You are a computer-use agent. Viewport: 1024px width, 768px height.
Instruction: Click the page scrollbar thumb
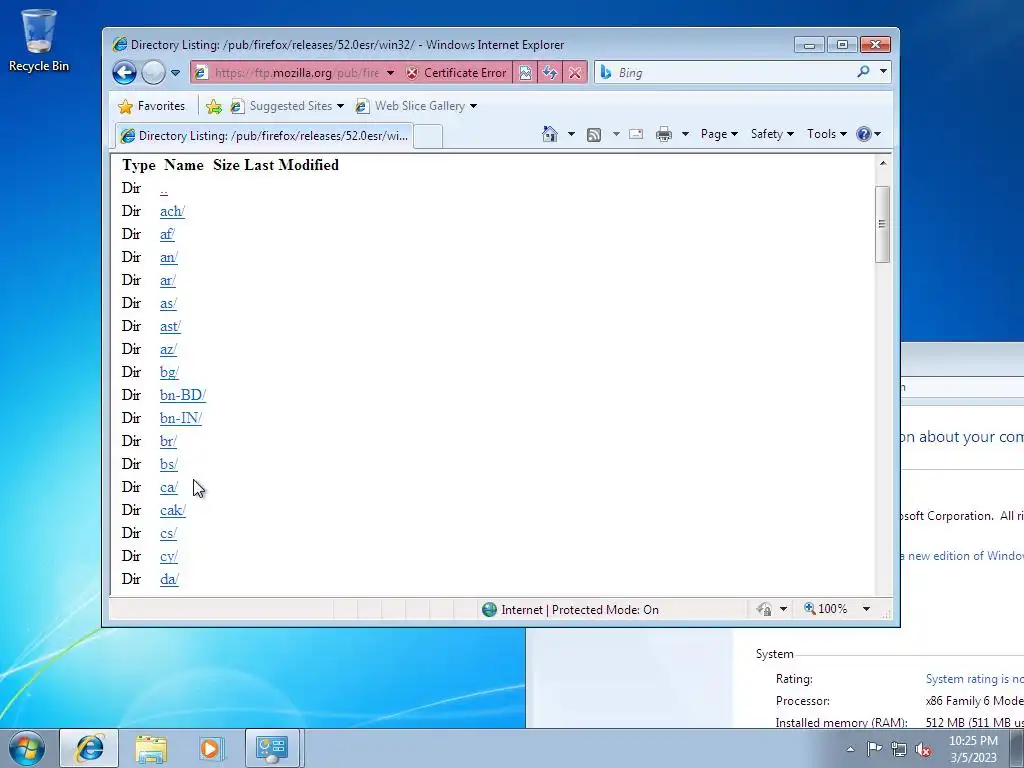tap(882, 224)
